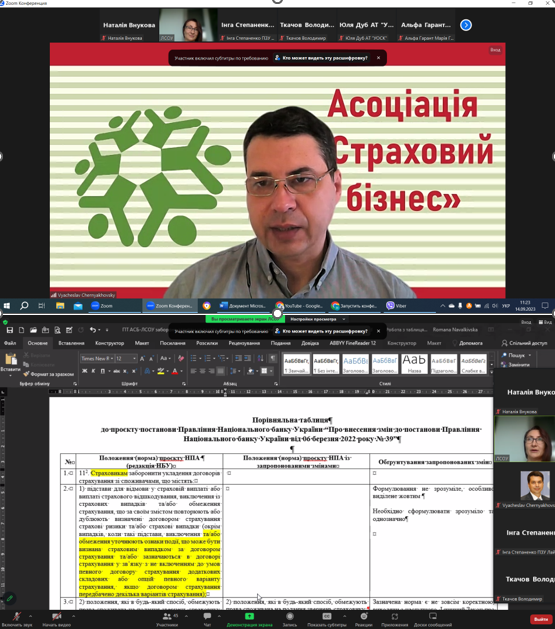
Task: Click the justify alignment icon
Action: pos(221,371)
